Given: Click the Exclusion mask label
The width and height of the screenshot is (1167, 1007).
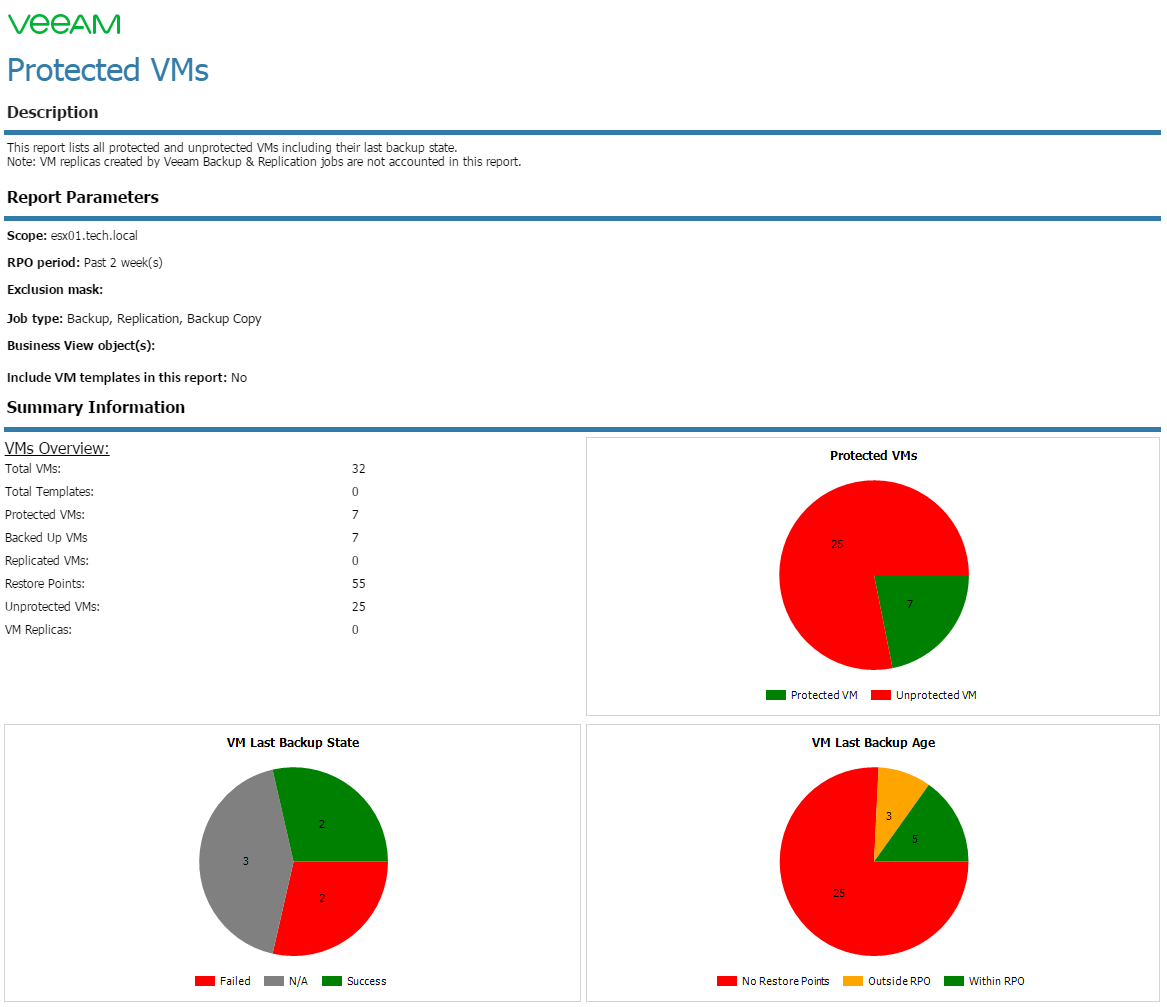Looking at the screenshot, I should pos(55,290).
